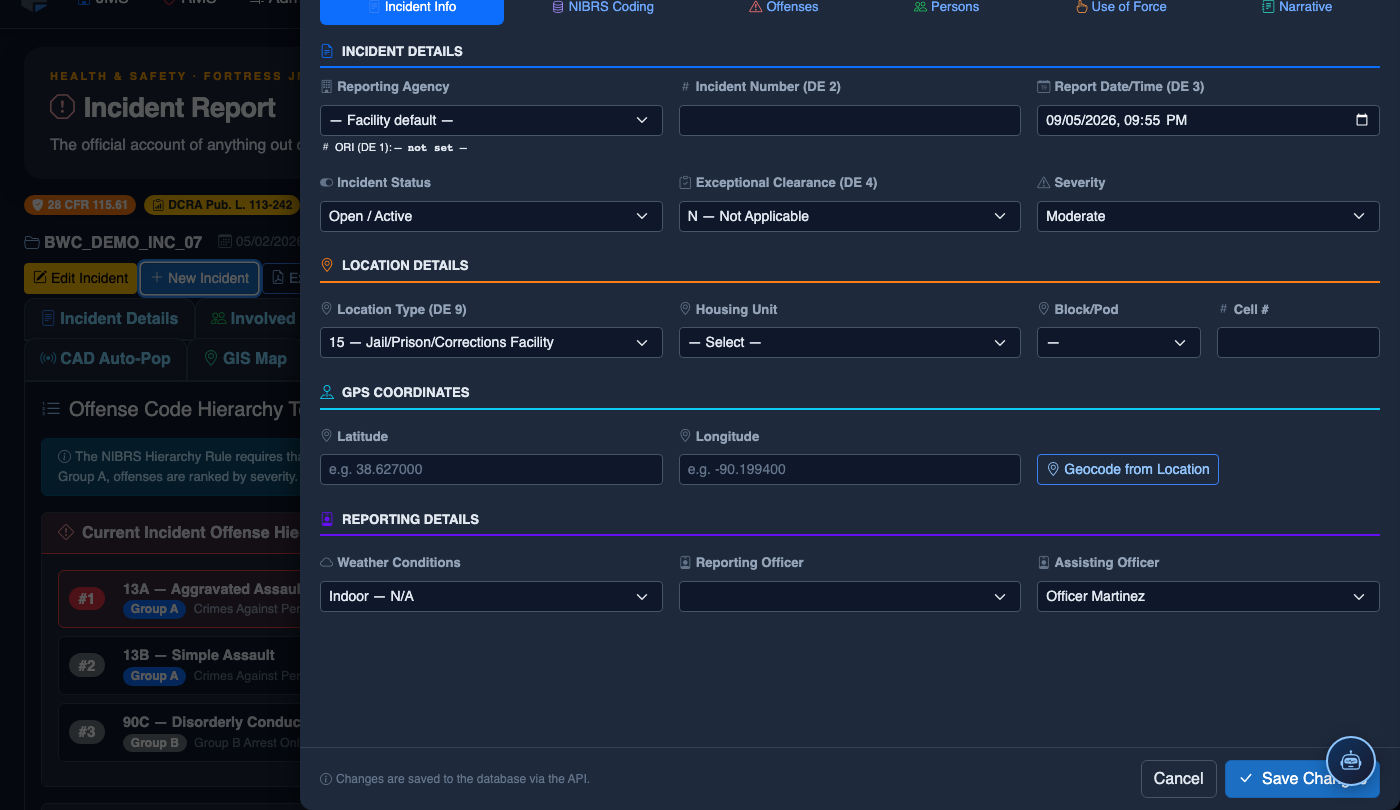This screenshot has height=810, width=1400.
Task: Open the Assisting Officer dropdown
Action: [1208, 596]
